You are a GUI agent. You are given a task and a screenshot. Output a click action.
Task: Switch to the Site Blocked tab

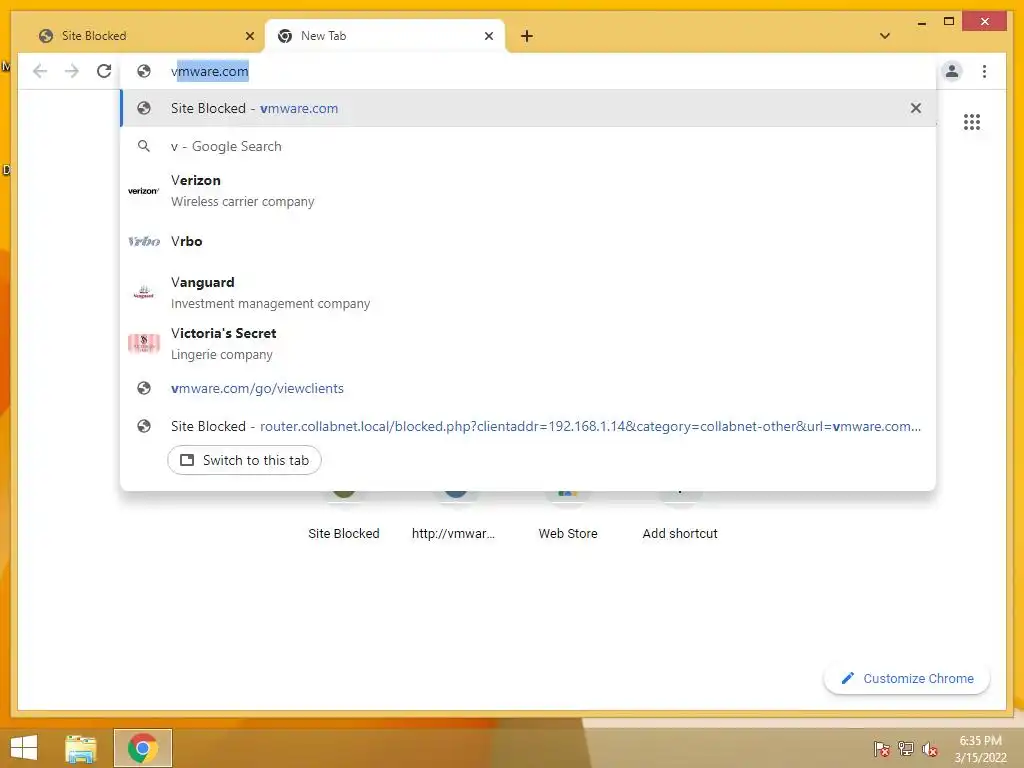pyautogui.click(x=145, y=36)
